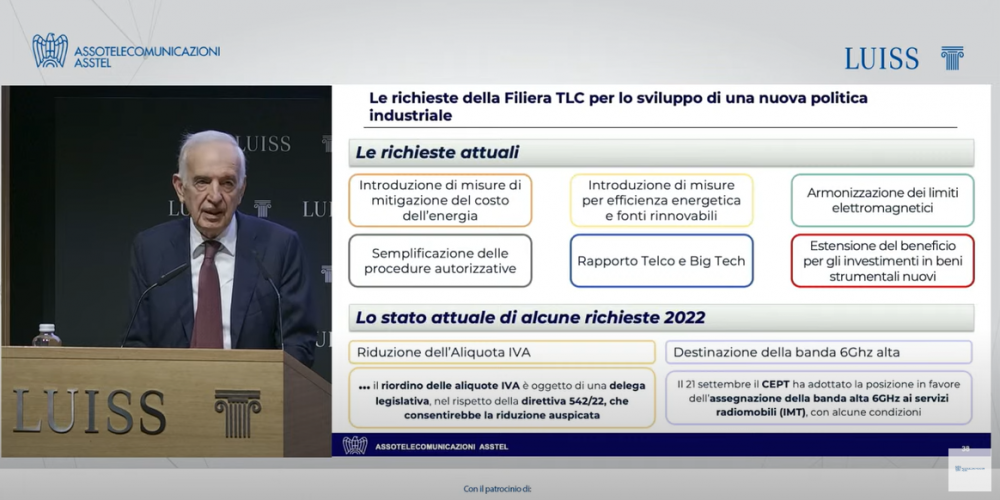Image resolution: width=1000 pixels, height=500 pixels.
Task: Click the ASSOTELECOMUNICAZIONI ASSTEL header wordmark
Action: point(147,57)
